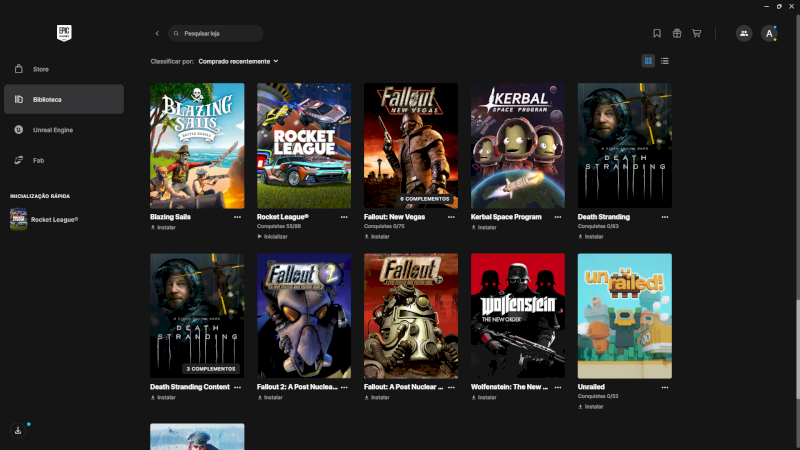Open Fallout: New Vegas cover thumbnail
This screenshot has width=800, height=450.
pos(411,146)
